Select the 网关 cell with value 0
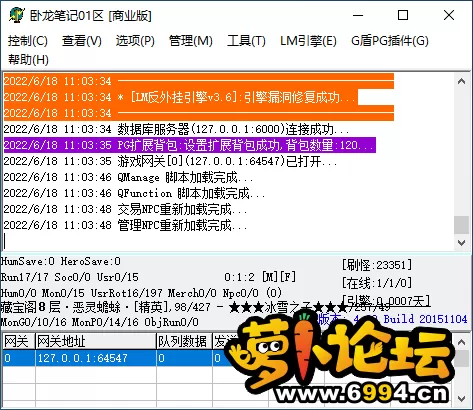The width and height of the screenshot is (473, 410). (x=18, y=358)
